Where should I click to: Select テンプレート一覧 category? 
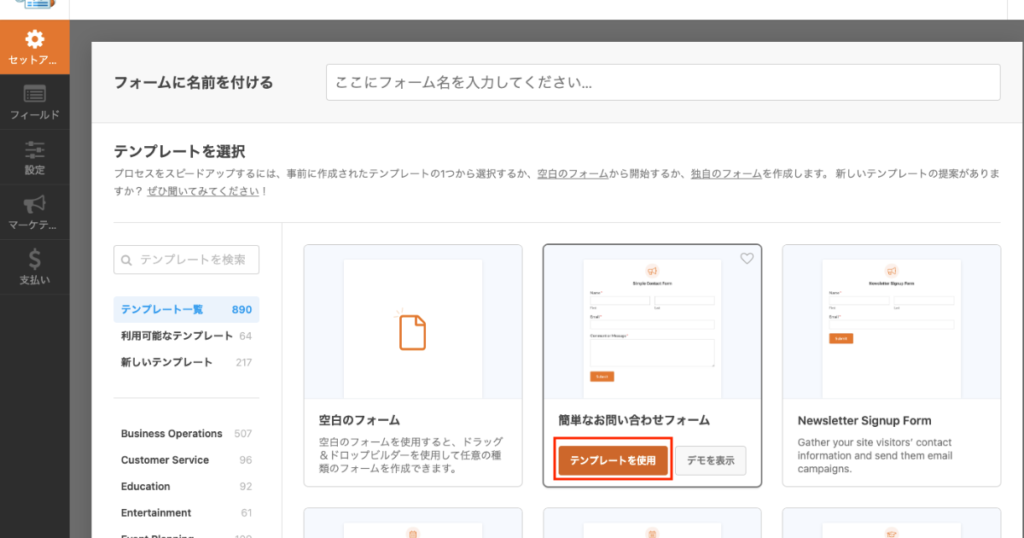click(x=162, y=310)
